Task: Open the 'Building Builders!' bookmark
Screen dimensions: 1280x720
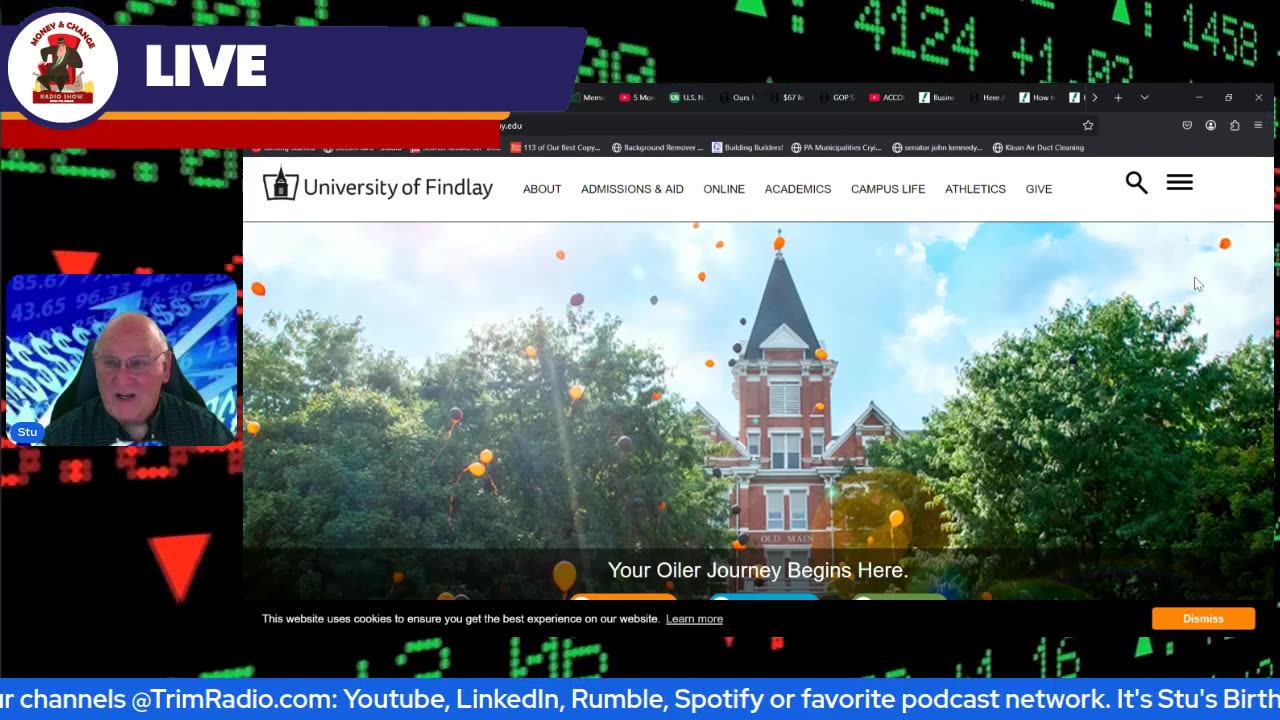Action: (748, 147)
